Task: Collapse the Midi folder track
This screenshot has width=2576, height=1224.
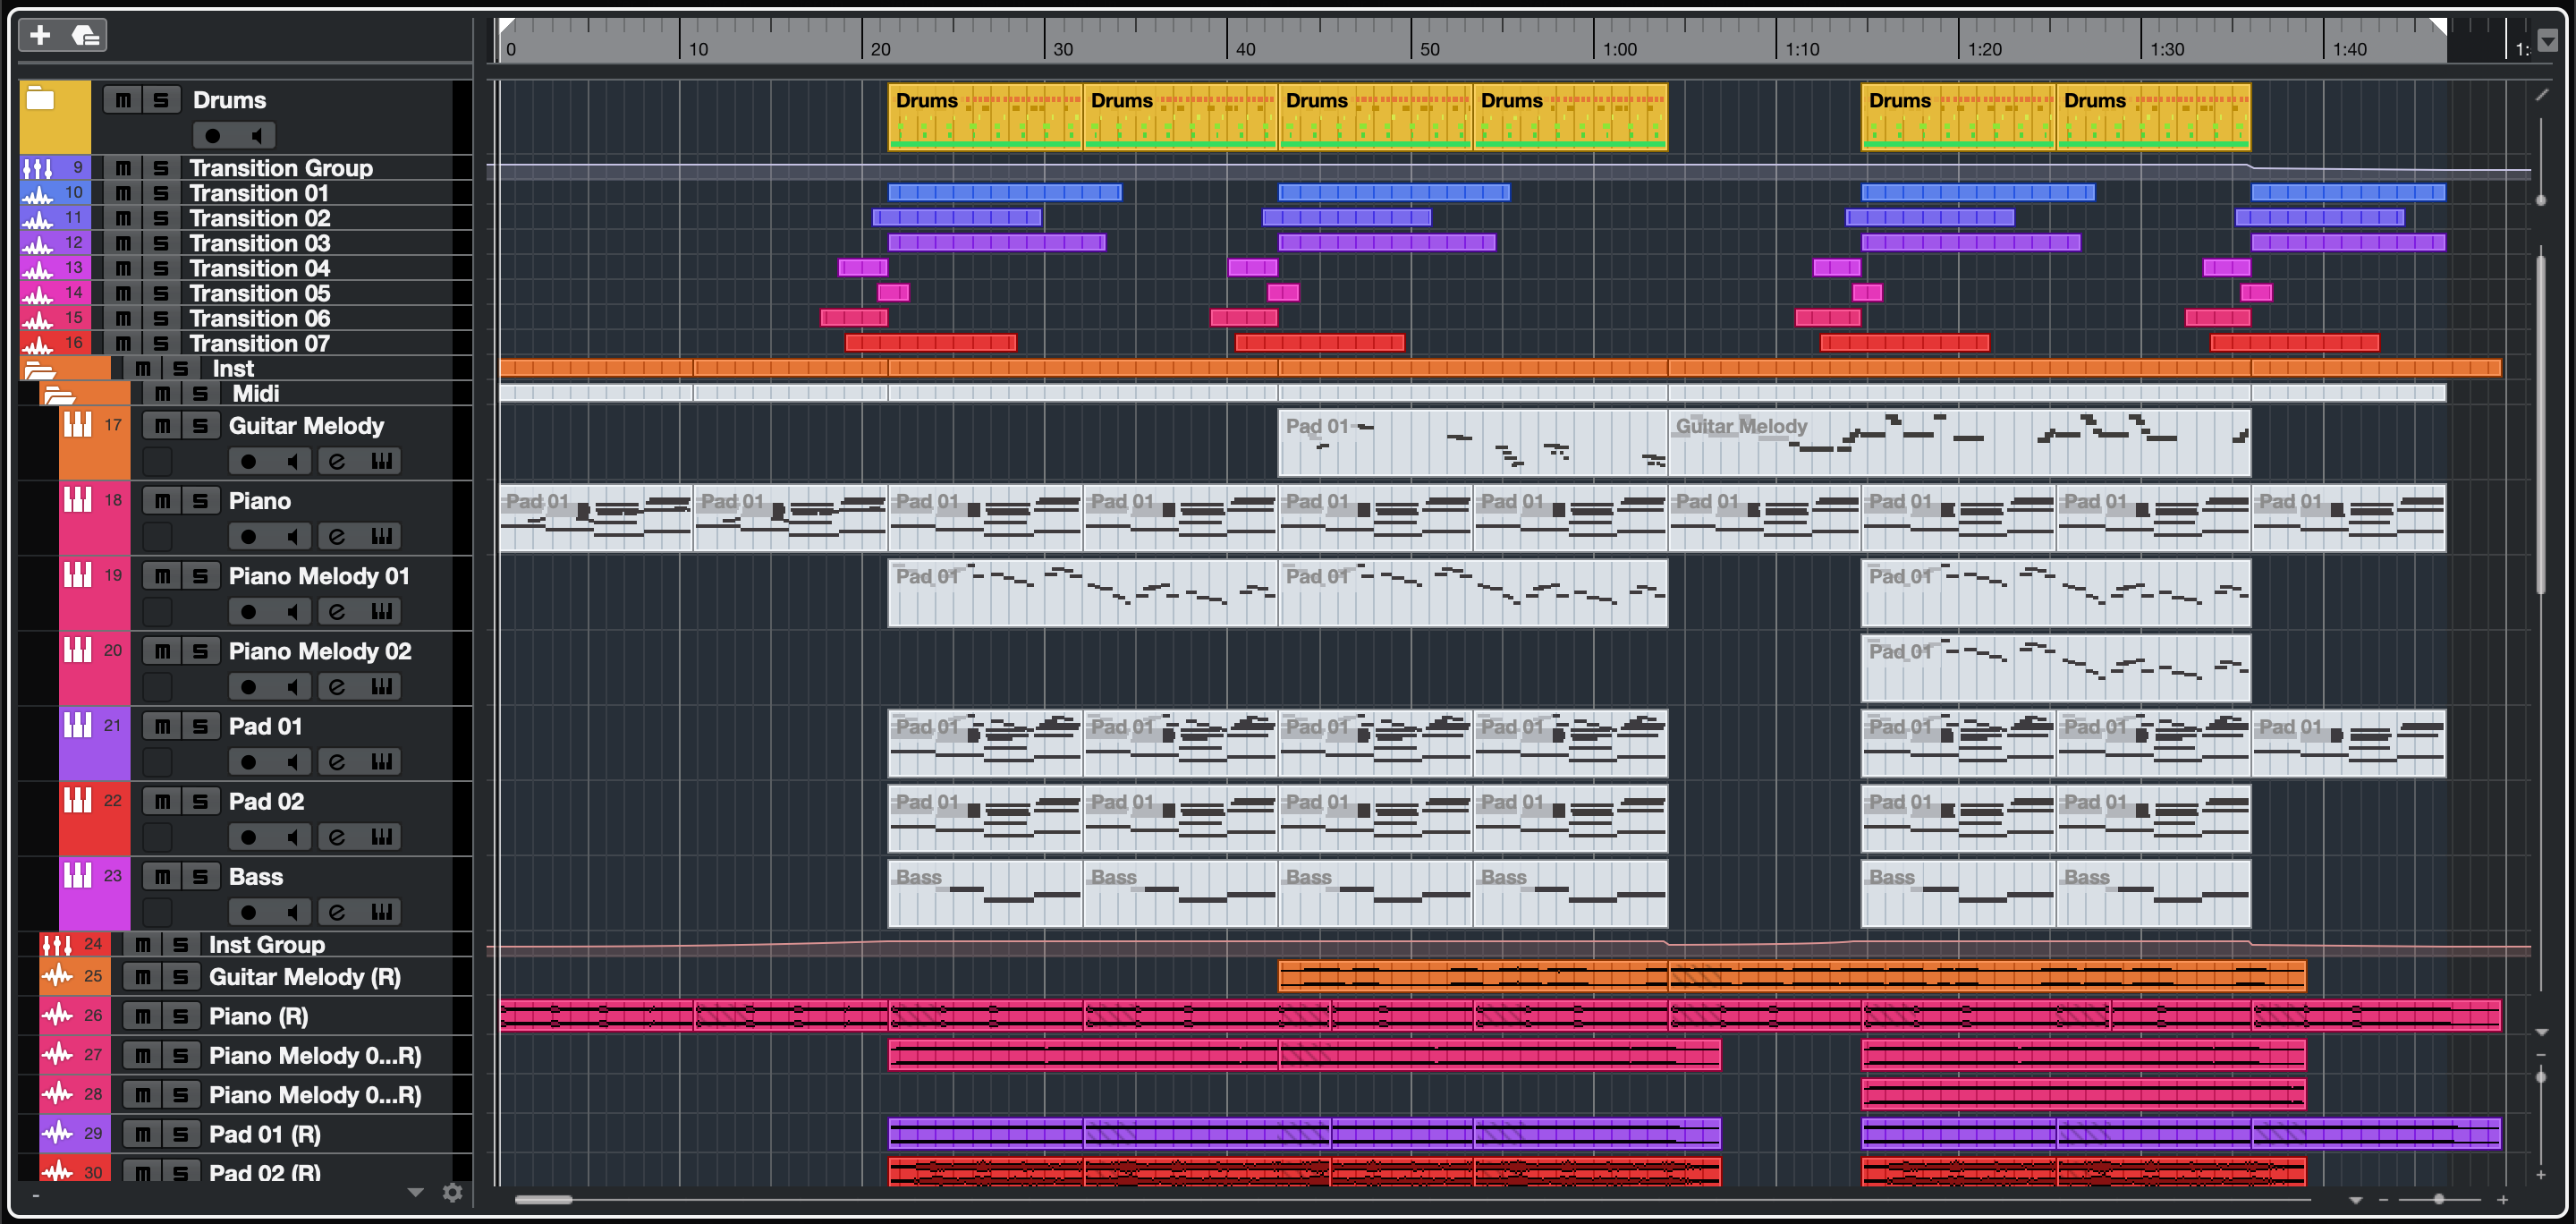Action: point(59,395)
